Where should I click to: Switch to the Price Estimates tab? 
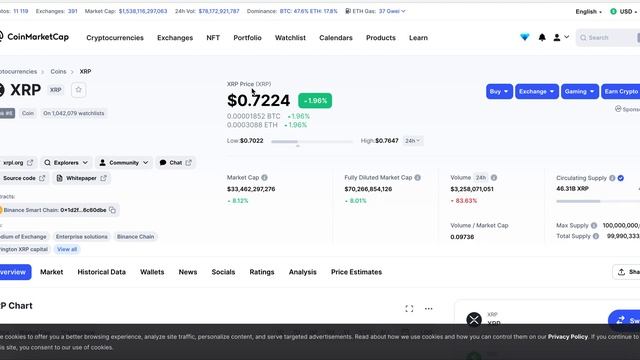pyautogui.click(x=356, y=272)
